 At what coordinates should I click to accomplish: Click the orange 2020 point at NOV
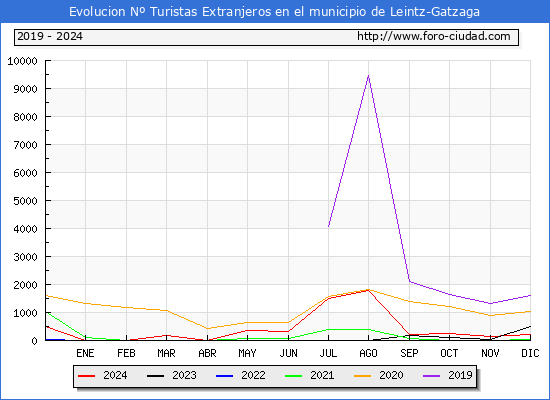[x=490, y=315]
